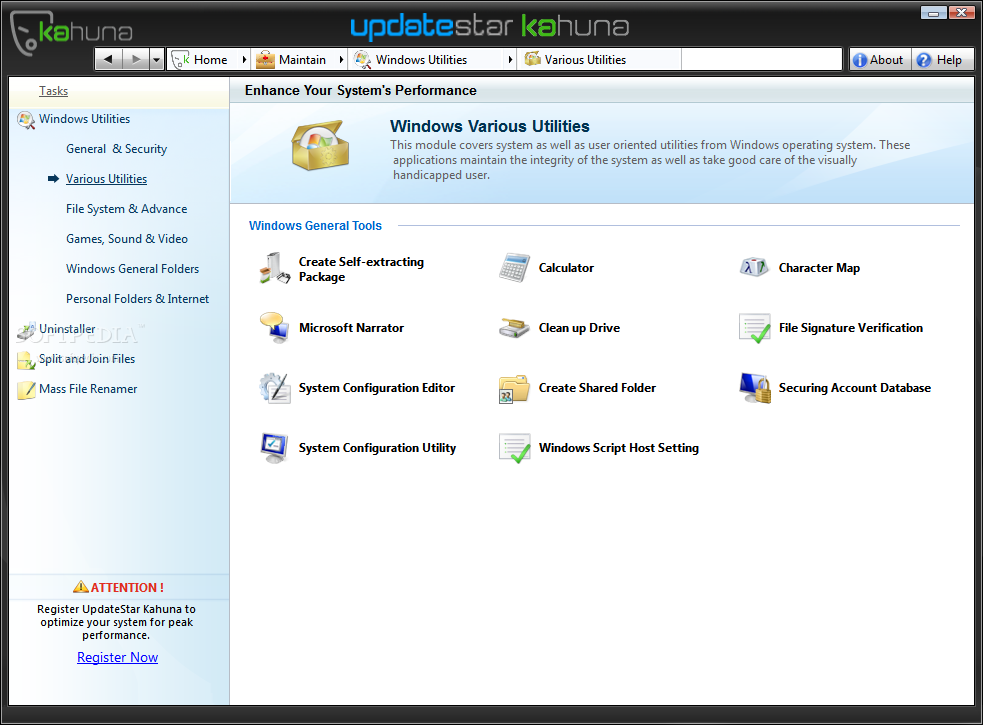This screenshot has height=725, width=983.
Task: Open Securing Account Database icon
Action: point(755,388)
